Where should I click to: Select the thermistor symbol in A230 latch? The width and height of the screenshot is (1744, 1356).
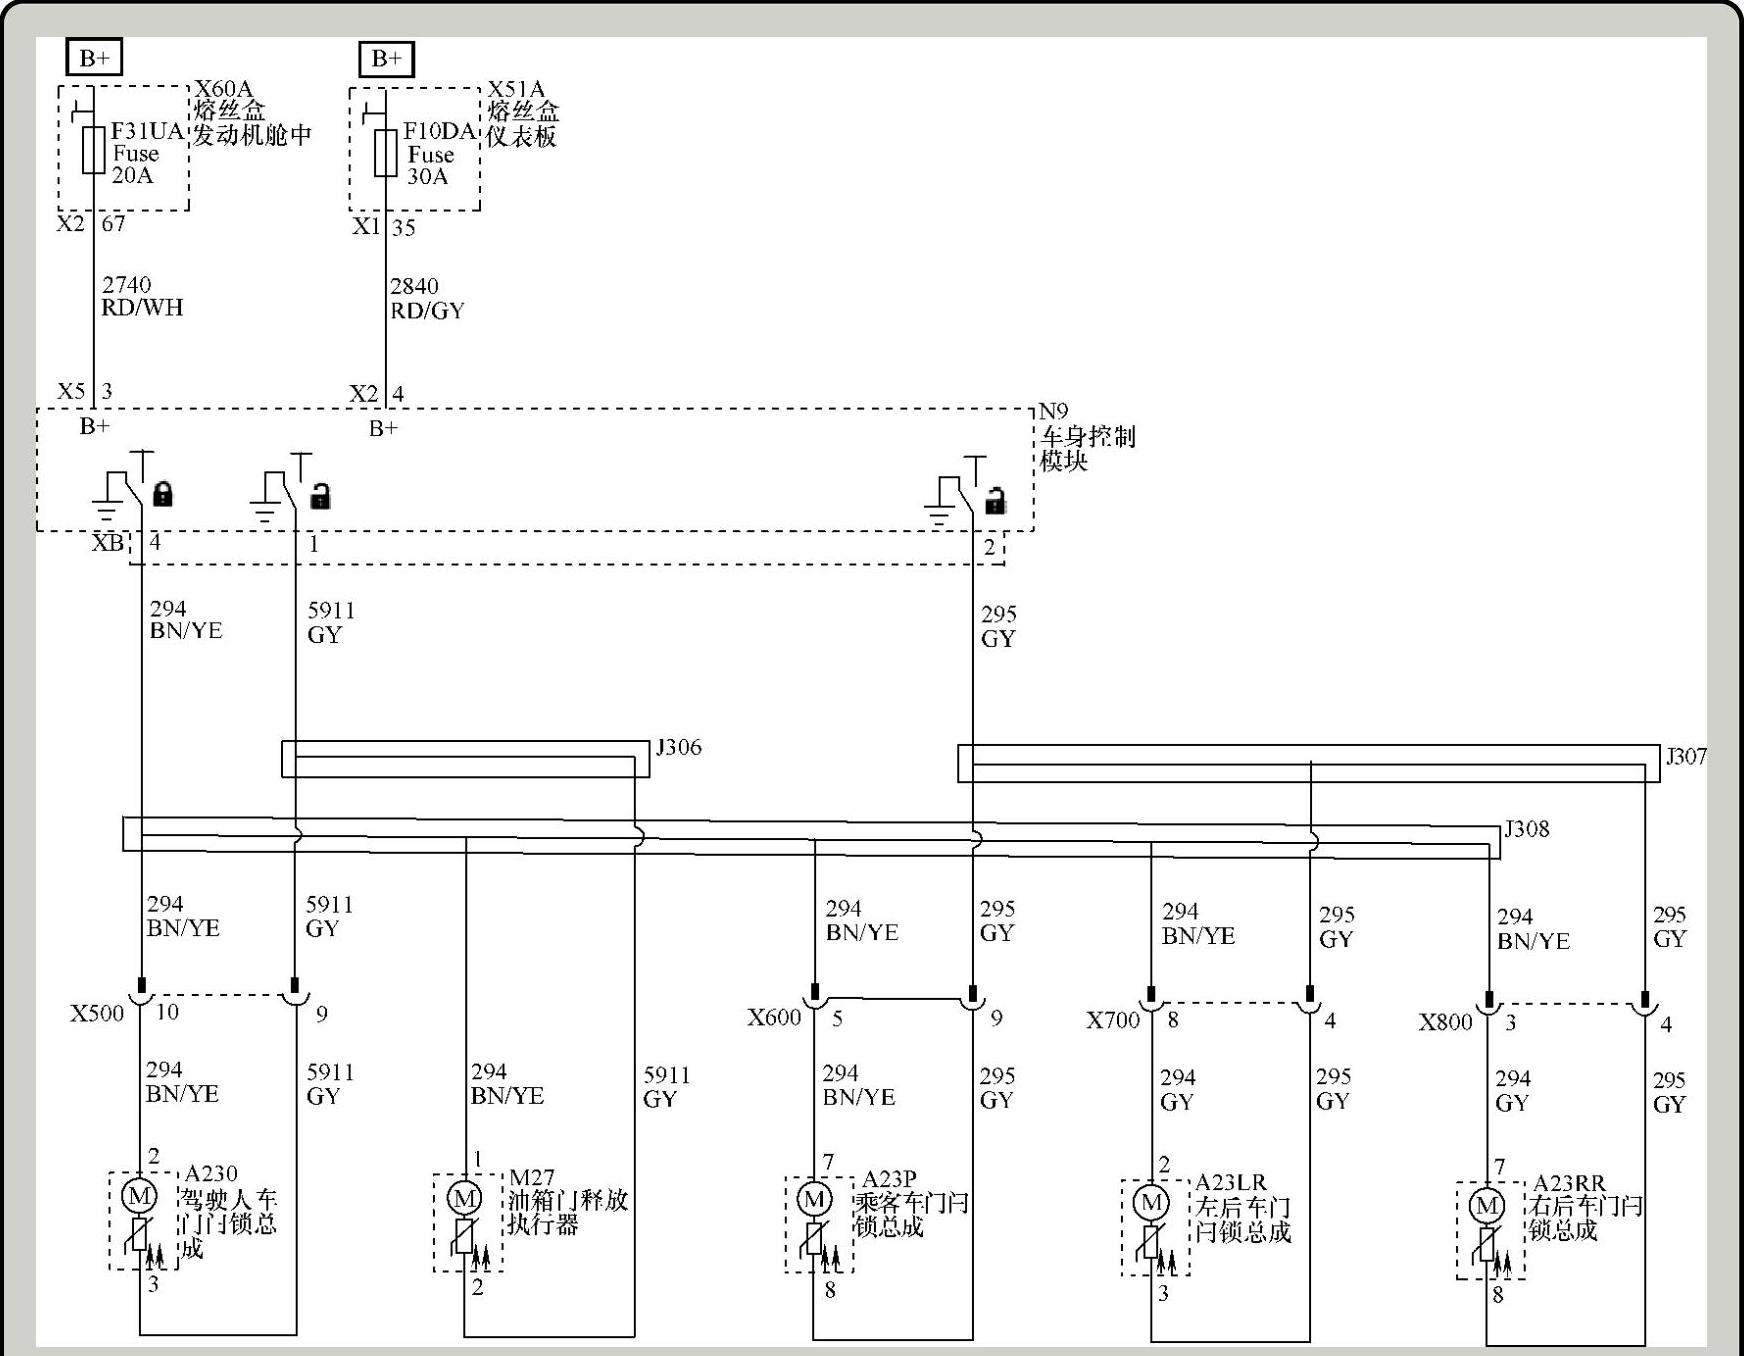click(139, 1234)
